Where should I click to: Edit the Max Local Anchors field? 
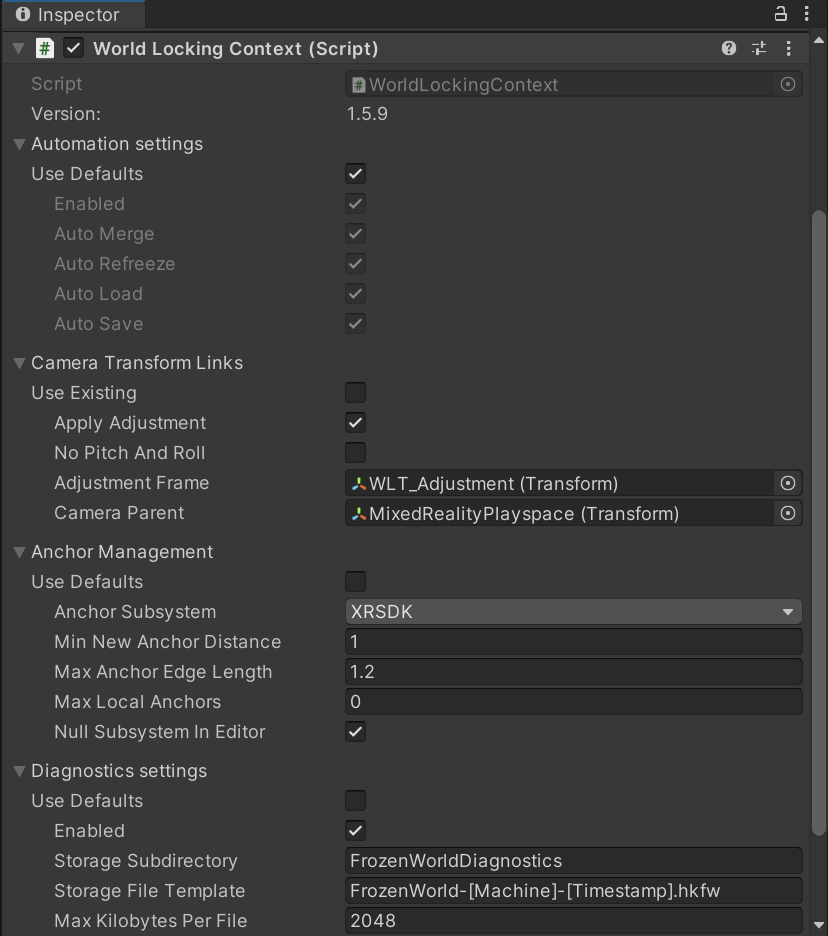573,701
